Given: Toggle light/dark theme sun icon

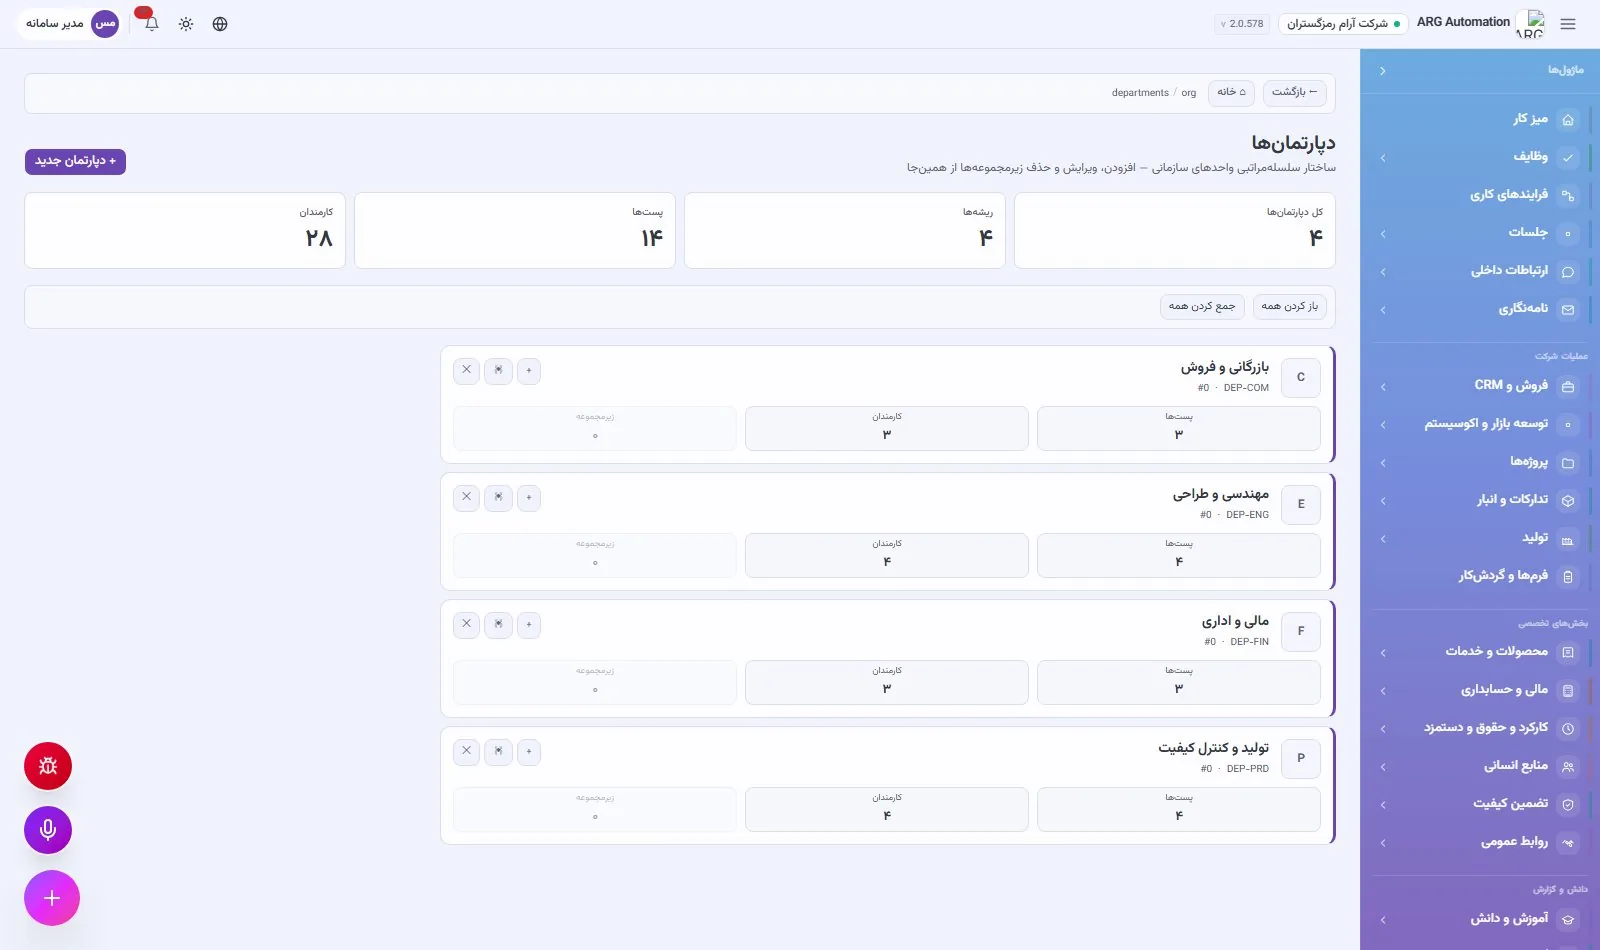Looking at the screenshot, I should pyautogui.click(x=186, y=24).
